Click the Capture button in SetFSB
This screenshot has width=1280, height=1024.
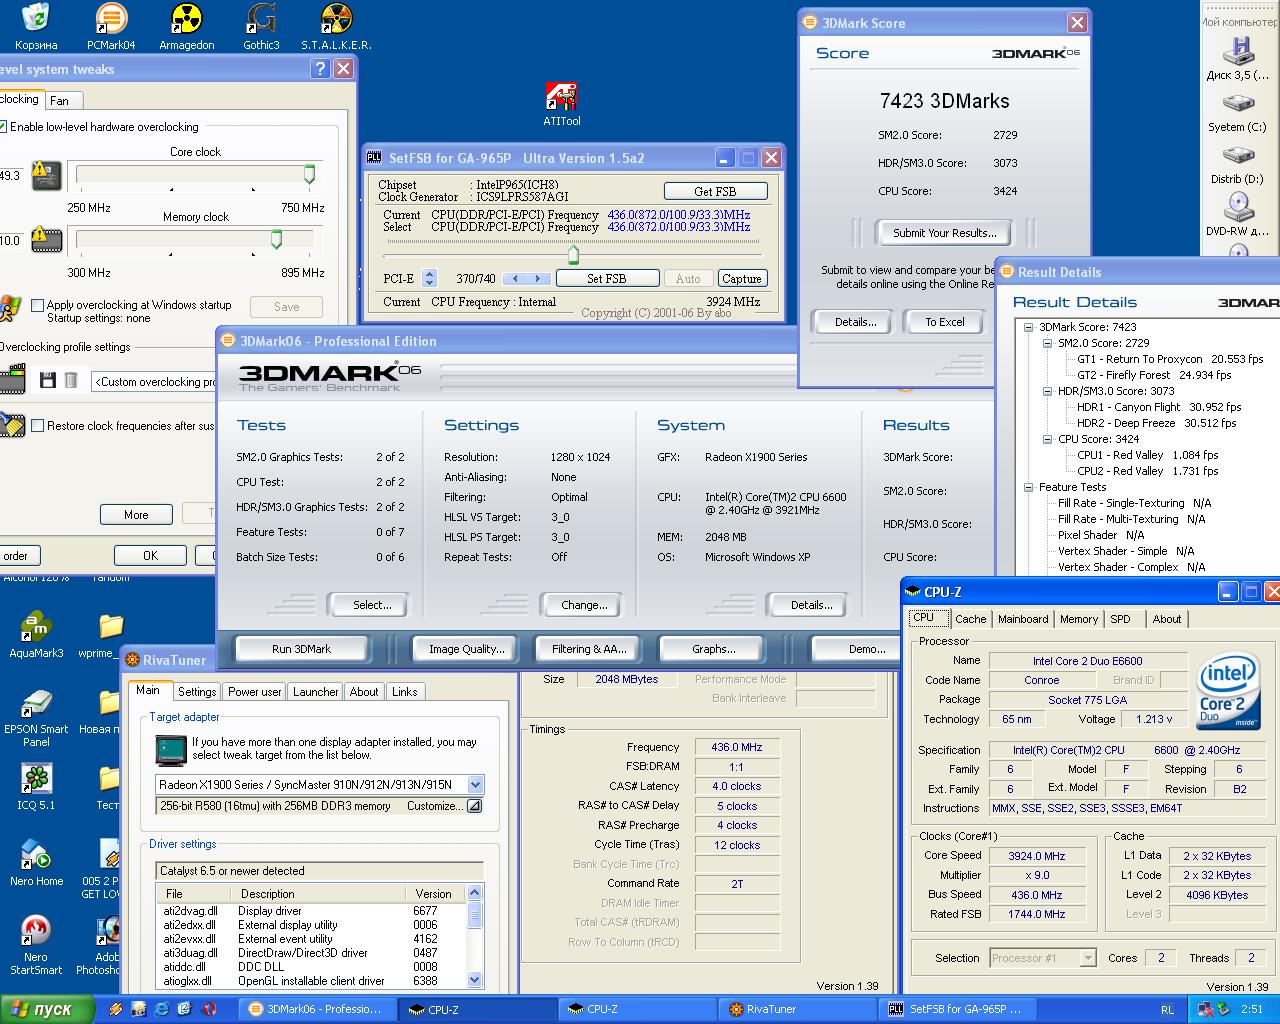[741, 278]
